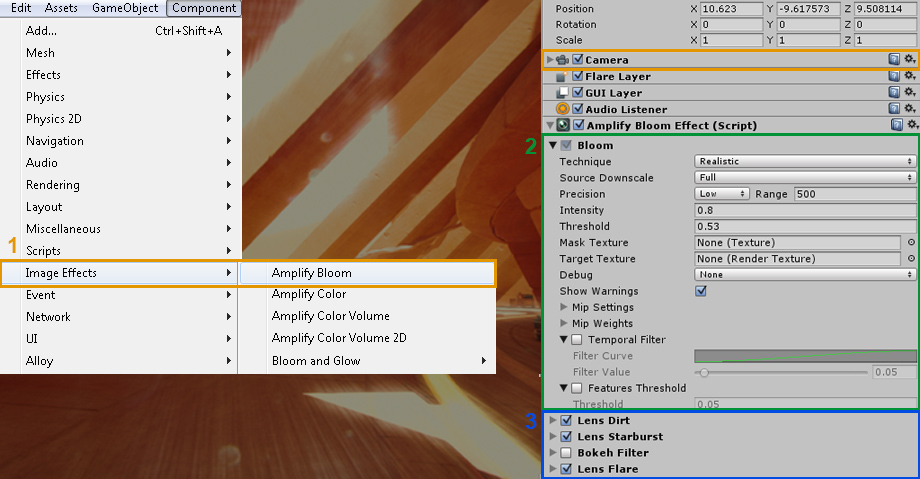Expand the Lens Flare section arrow
The height and width of the screenshot is (479, 920).
pyautogui.click(x=553, y=469)
